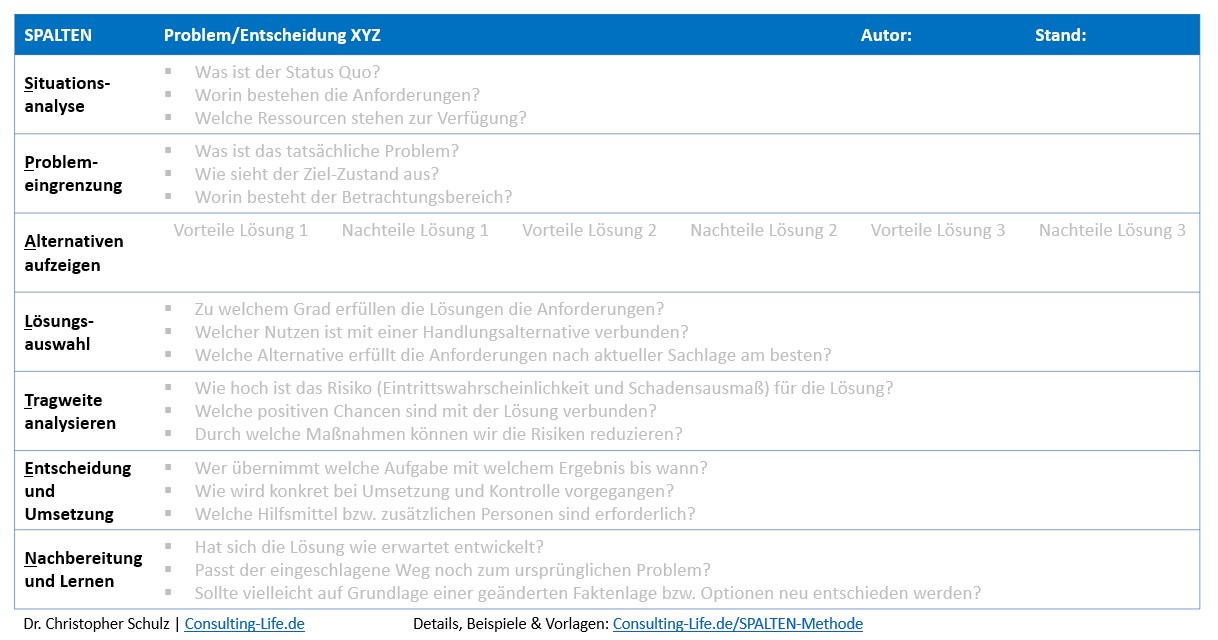
Task: Open the Consulting-Life.de link
Action: [x=244, y=624]
